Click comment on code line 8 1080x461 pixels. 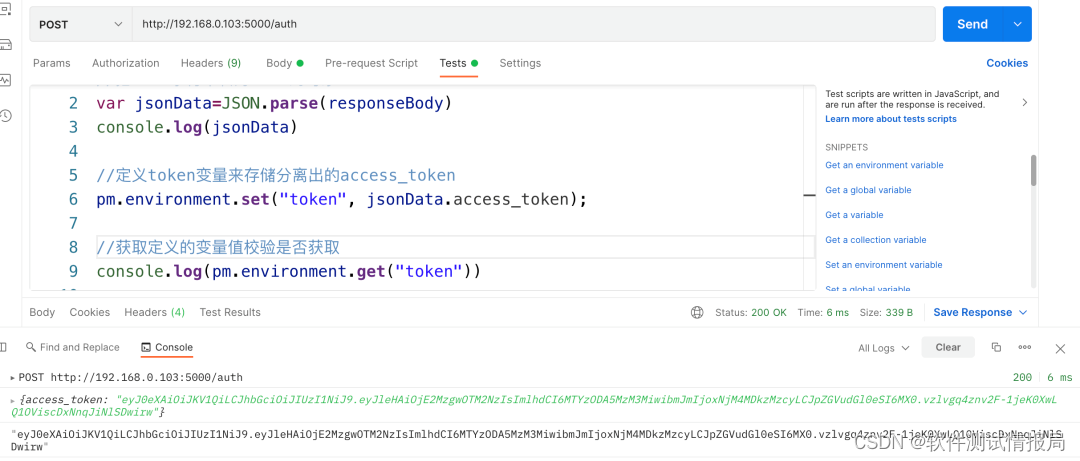pos(218,247)
